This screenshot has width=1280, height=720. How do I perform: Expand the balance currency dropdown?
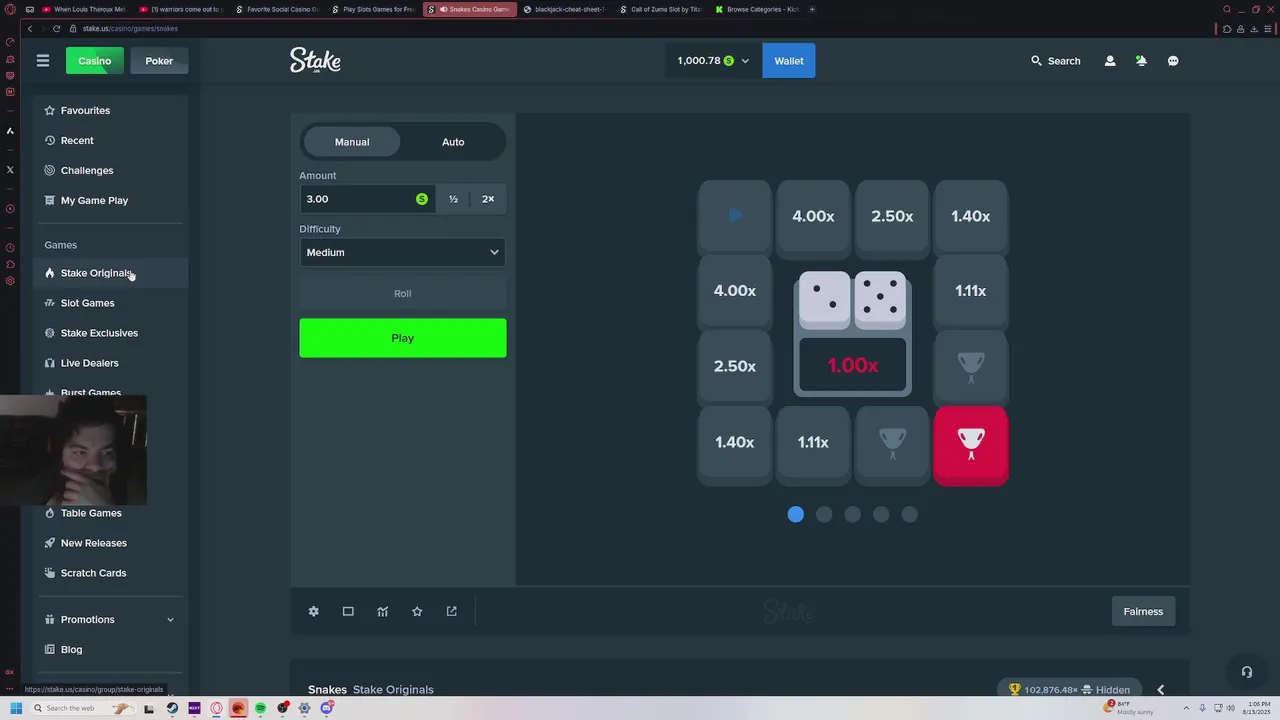tap(744, 61)
